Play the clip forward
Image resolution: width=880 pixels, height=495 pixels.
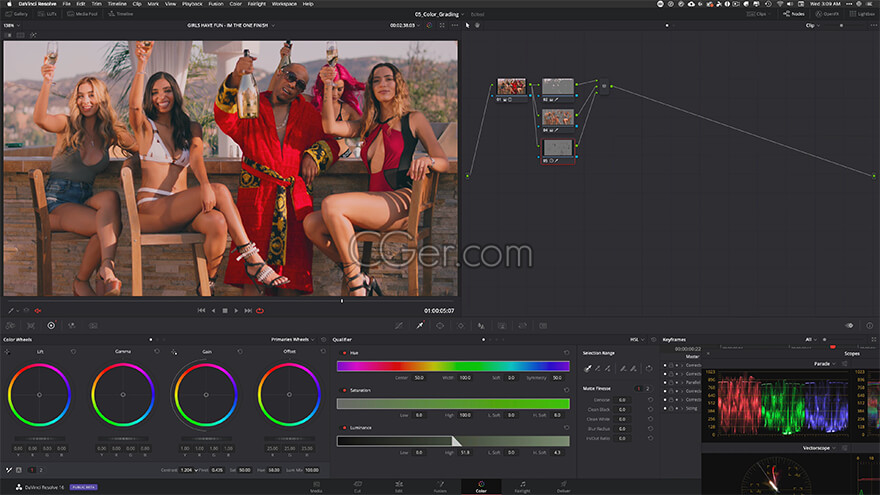[x=236, y=310]
